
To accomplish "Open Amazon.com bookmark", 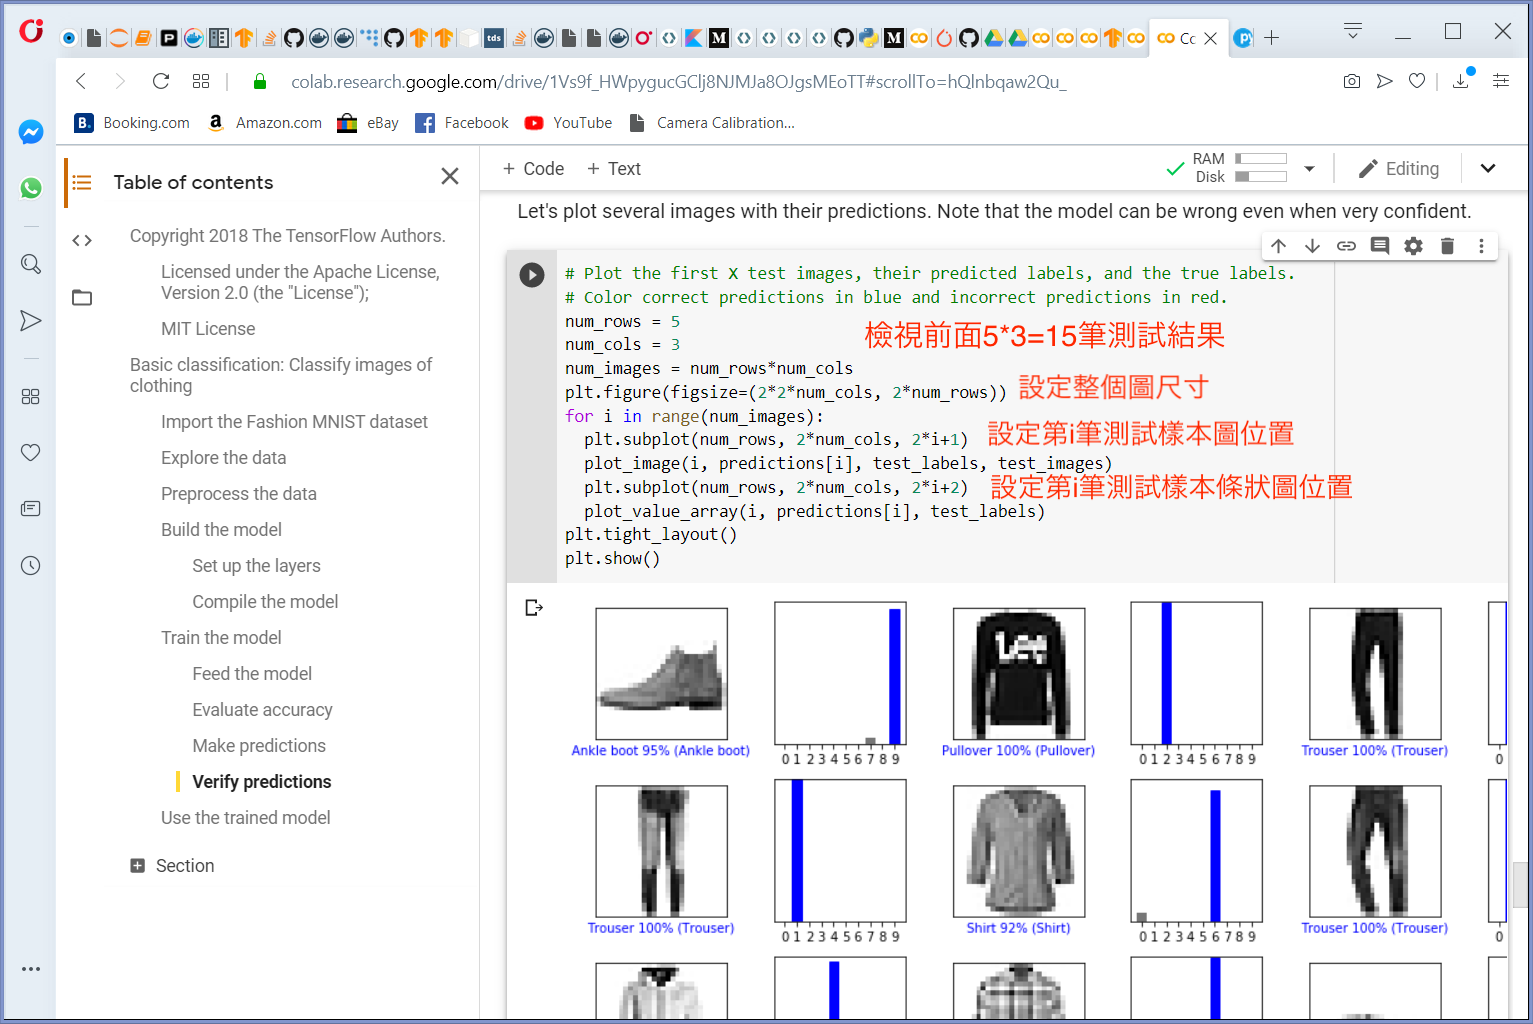I will pos(265,123).
